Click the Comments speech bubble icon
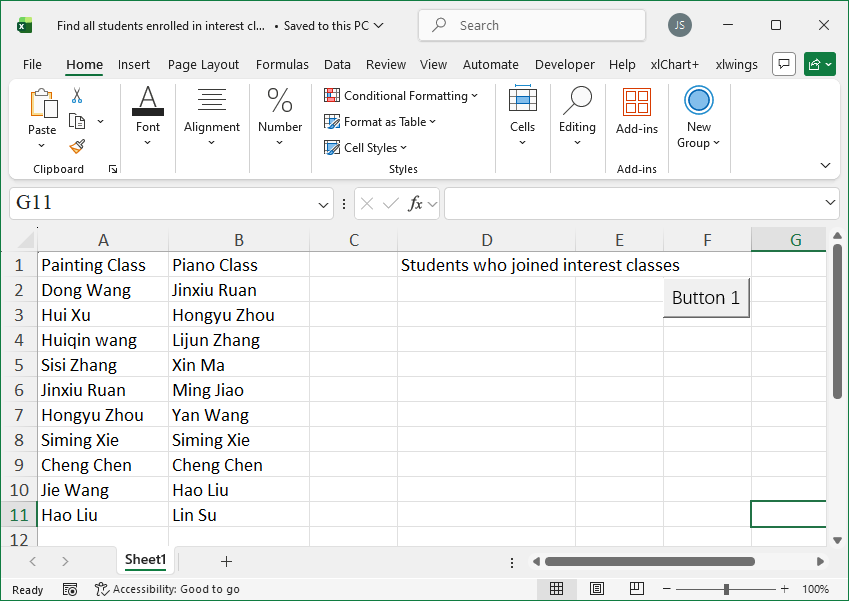 (785, 64)
